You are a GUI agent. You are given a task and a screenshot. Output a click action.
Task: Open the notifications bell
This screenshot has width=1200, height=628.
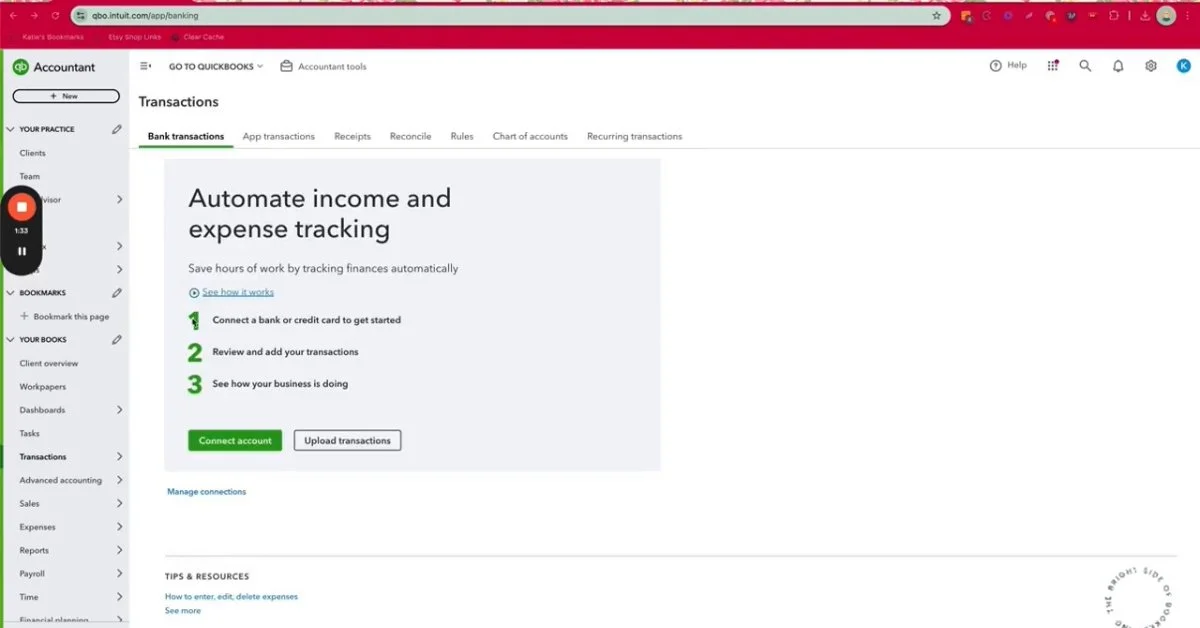[x=1118, y=66]
